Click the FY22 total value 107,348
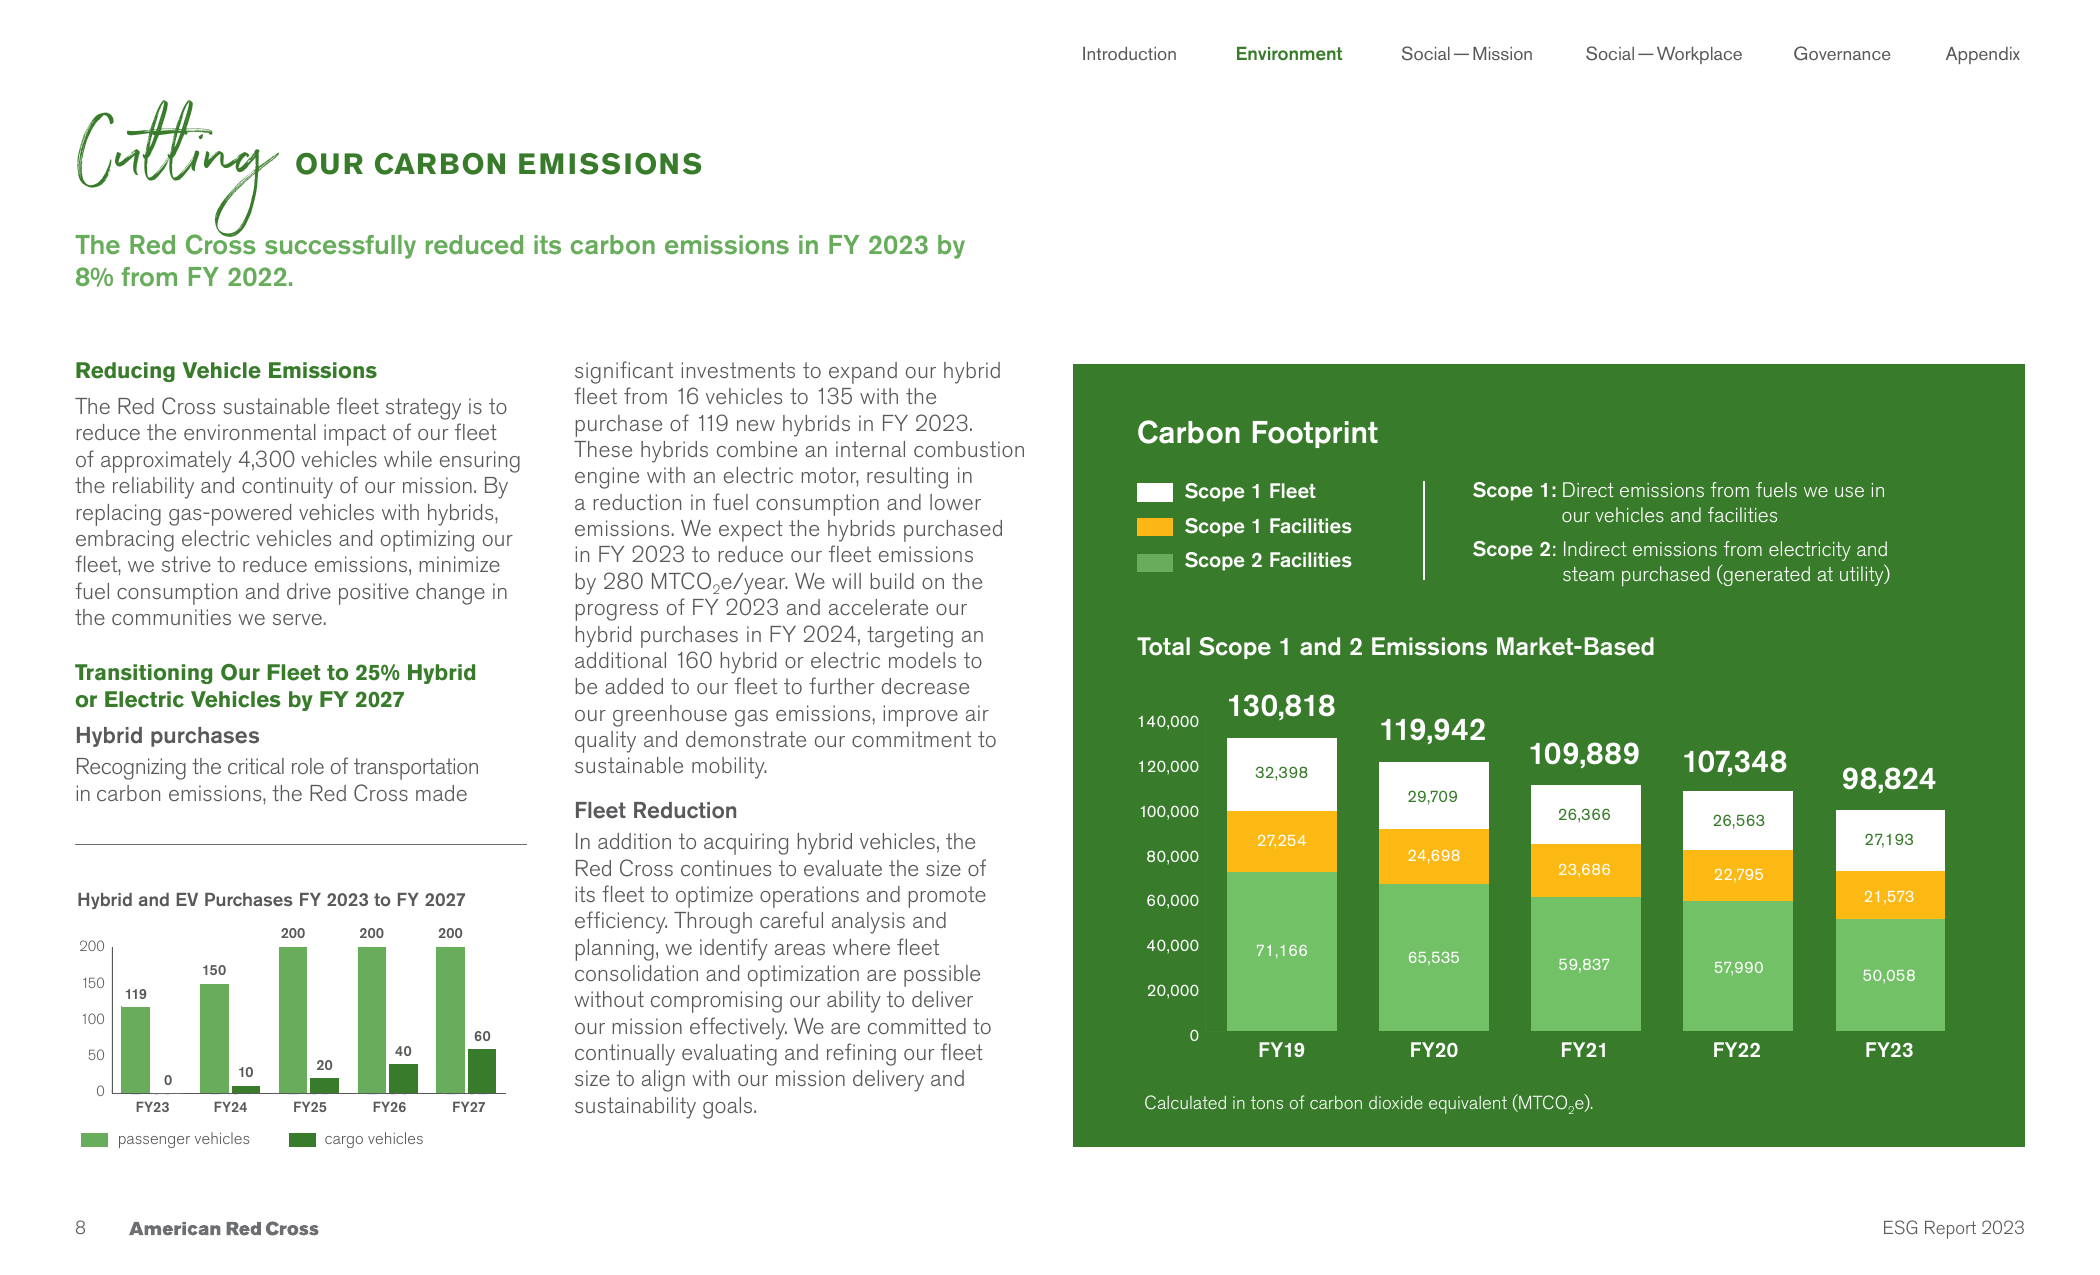This screenshot has height=1275, width=2100. pos(1735,762)
